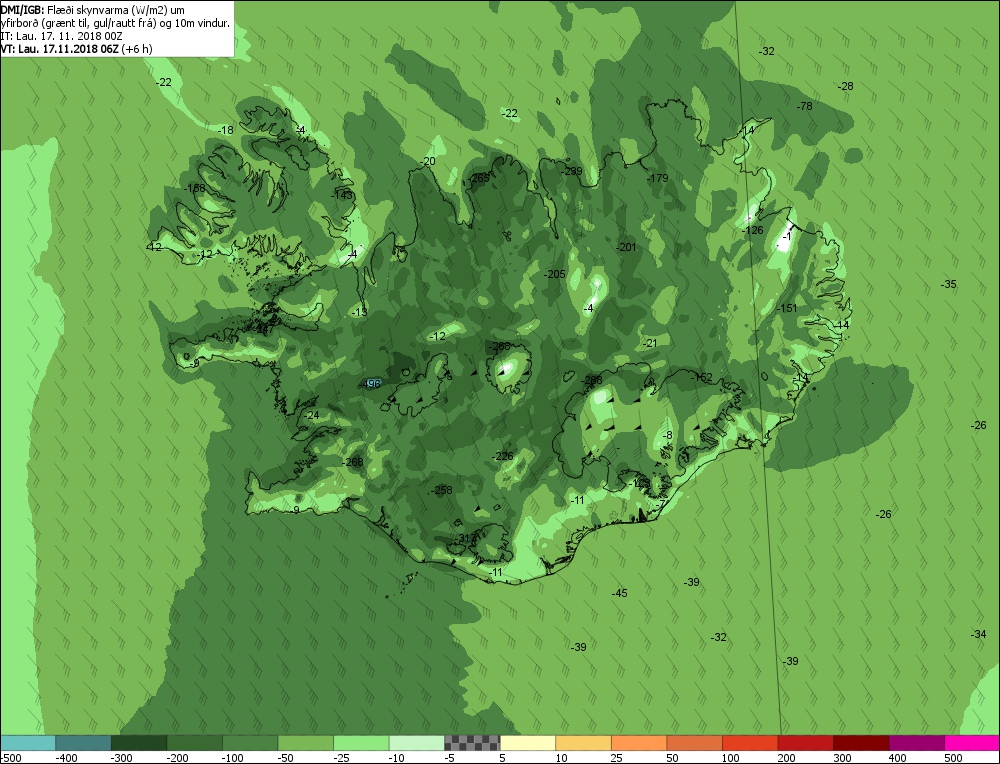Pick the purple swatch between 400 and 500
Viewport: 1000px width, 764px height.
916,743
